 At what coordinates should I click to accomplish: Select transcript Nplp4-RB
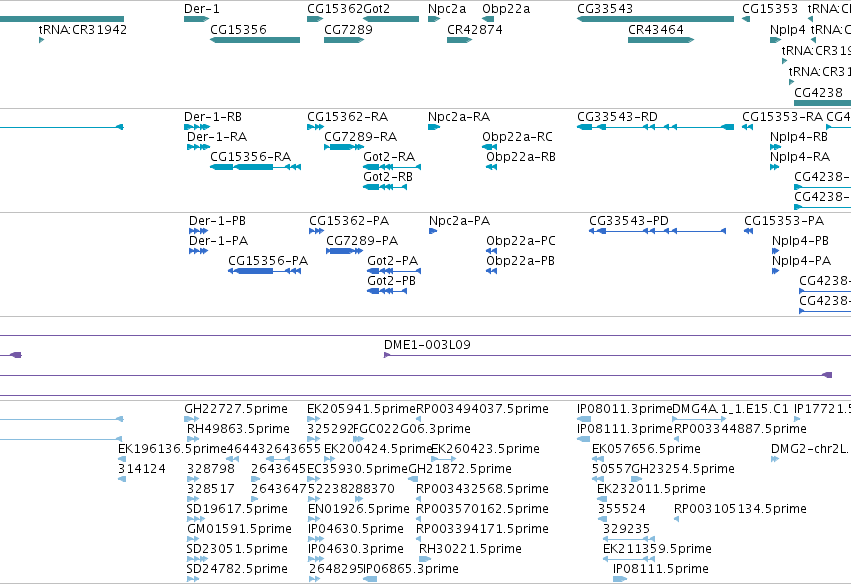(x=775, y=147)
